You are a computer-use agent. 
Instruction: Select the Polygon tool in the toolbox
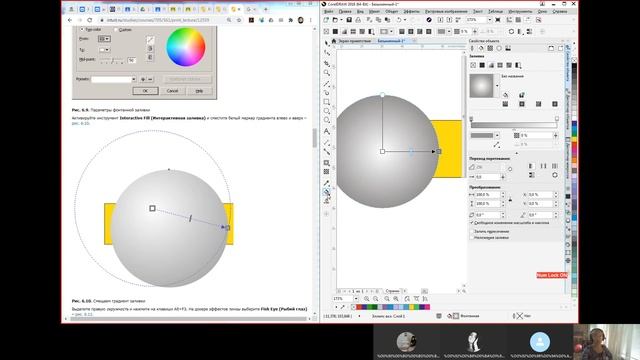point(327,120)
